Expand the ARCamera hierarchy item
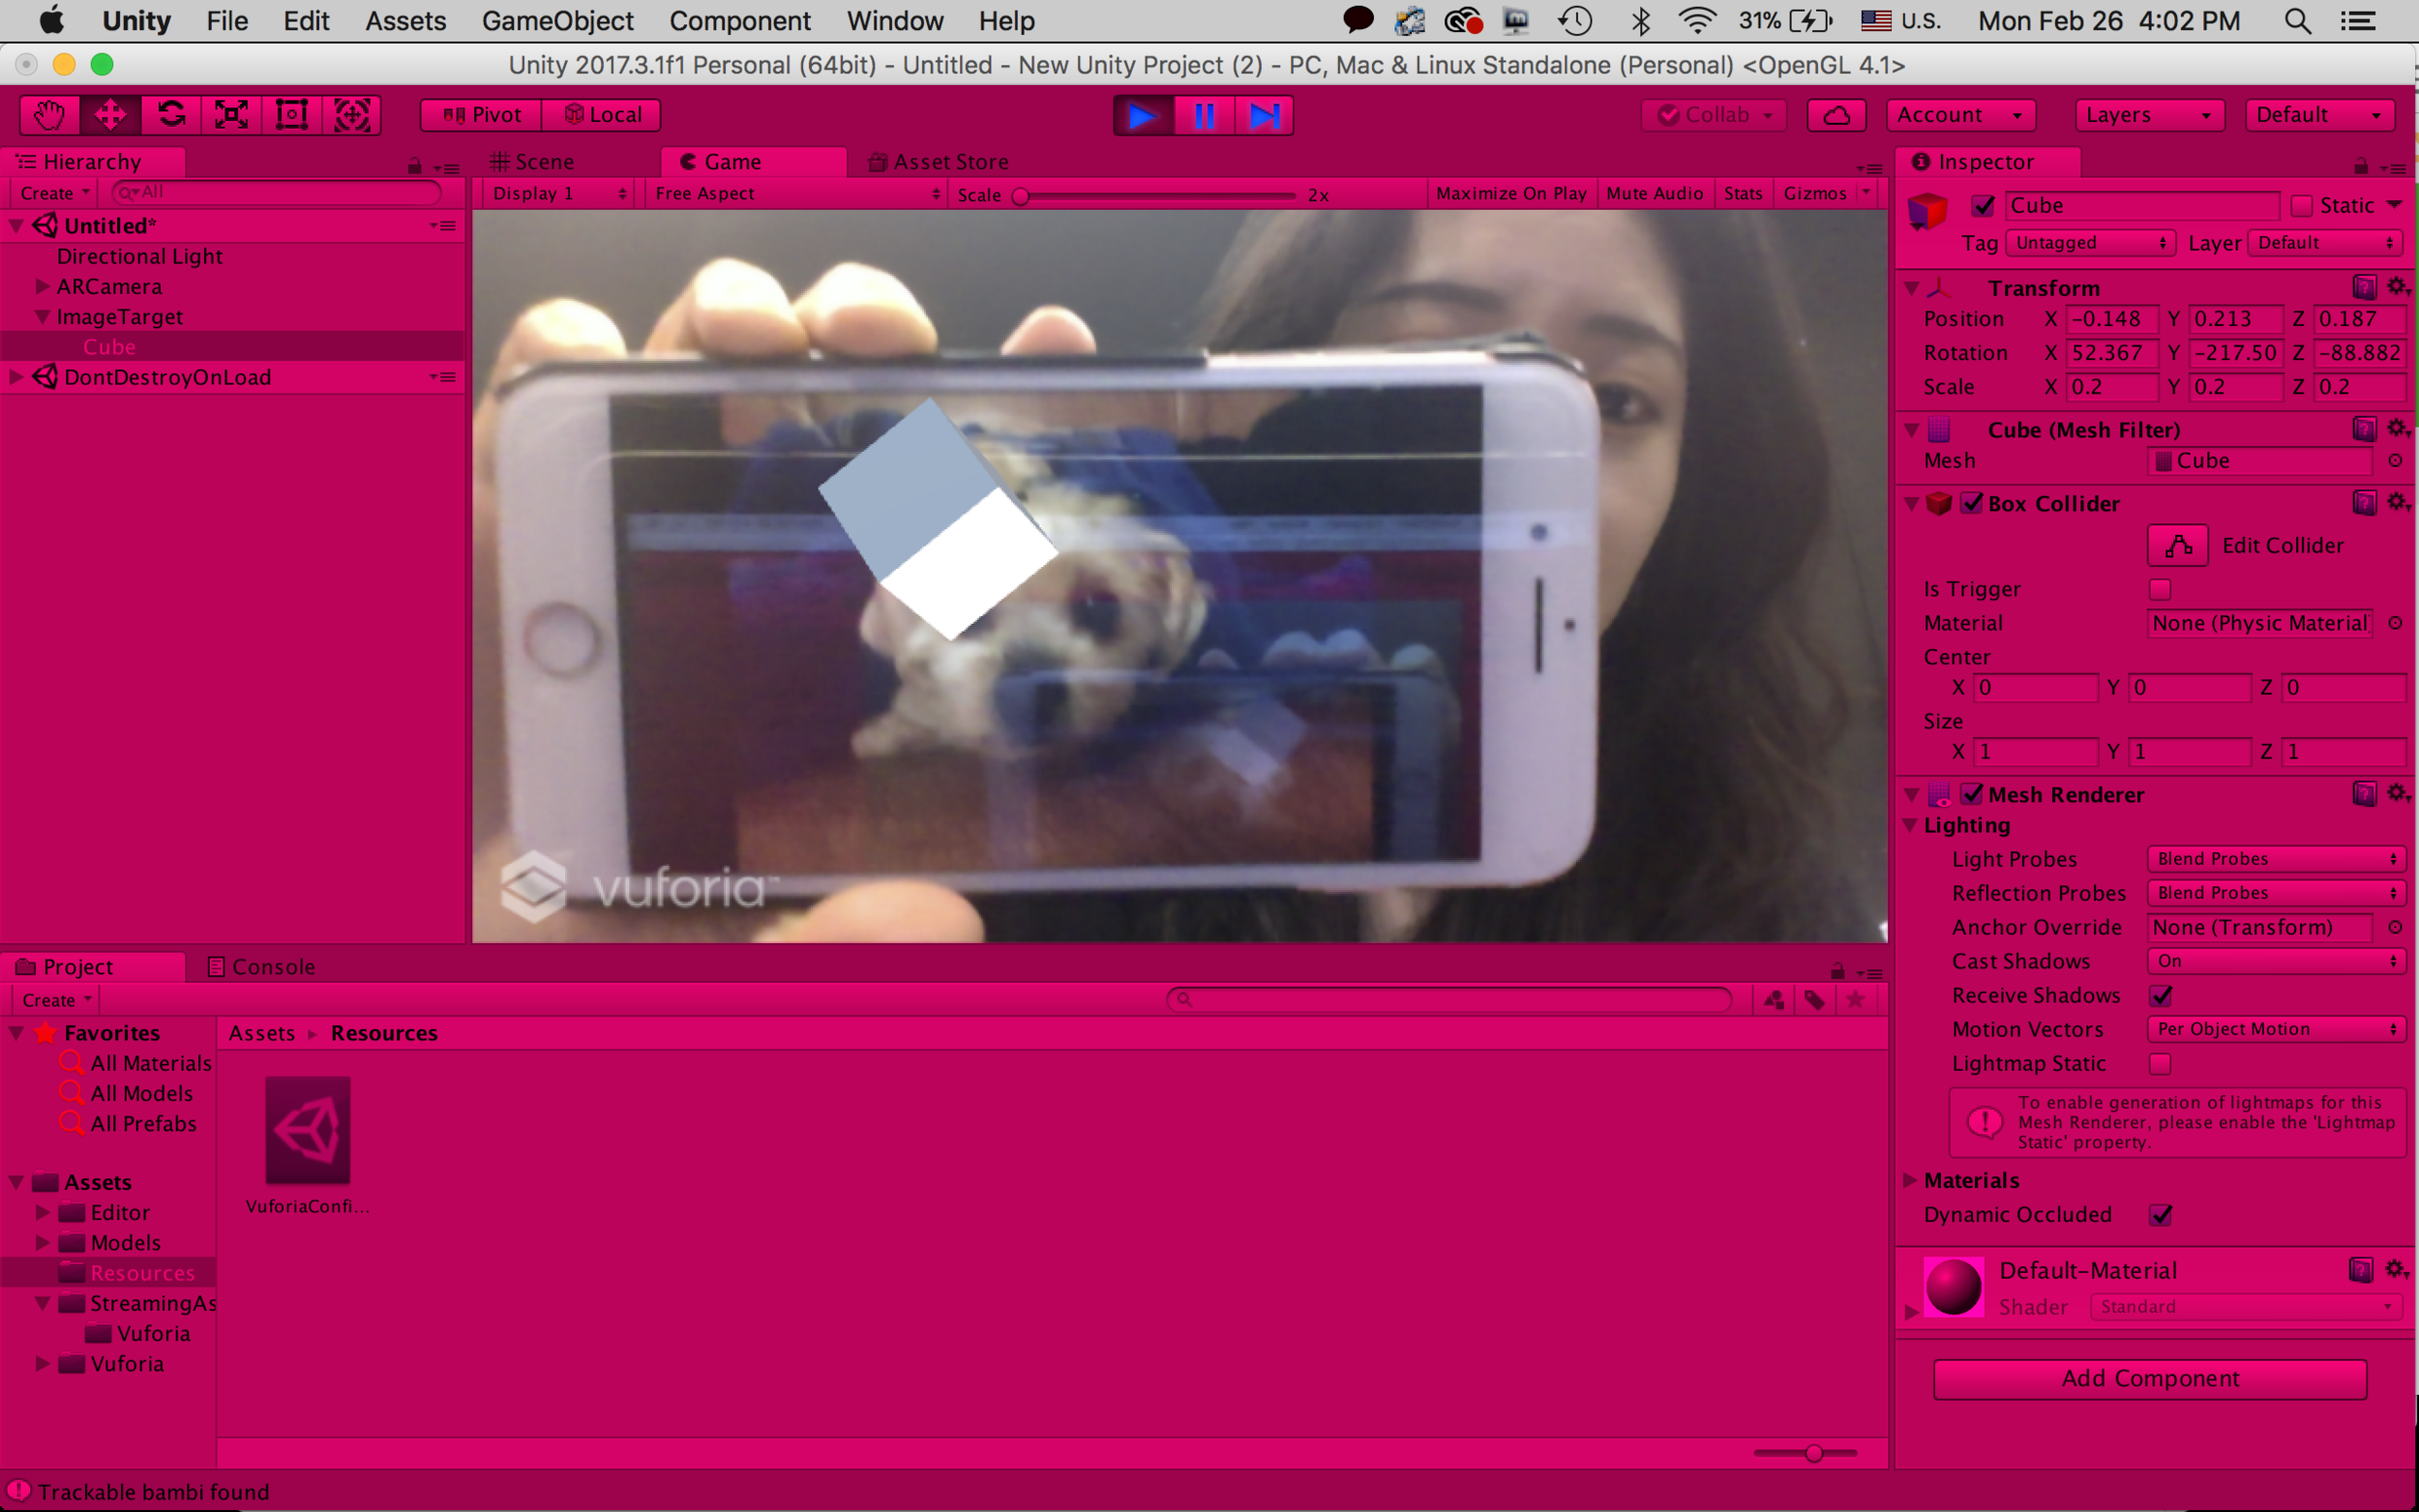Viewport: 2419px width, 1512px height. (42, 287)
